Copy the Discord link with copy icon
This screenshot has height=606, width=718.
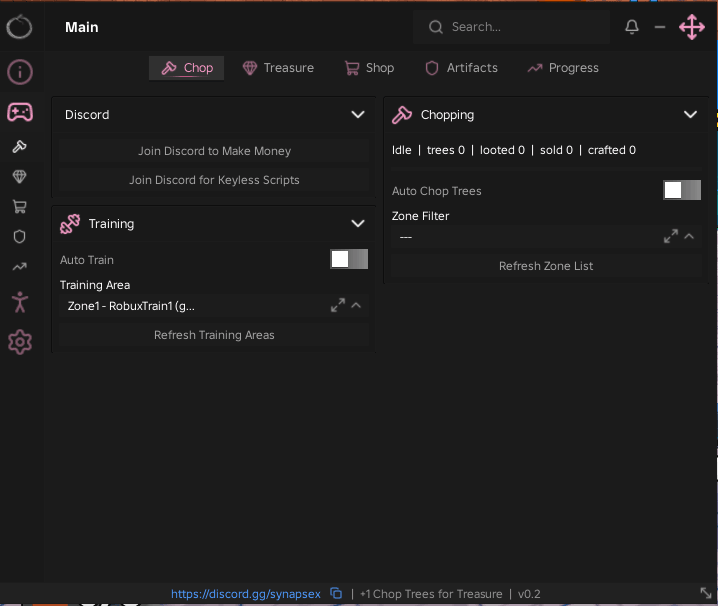(336, 593)
